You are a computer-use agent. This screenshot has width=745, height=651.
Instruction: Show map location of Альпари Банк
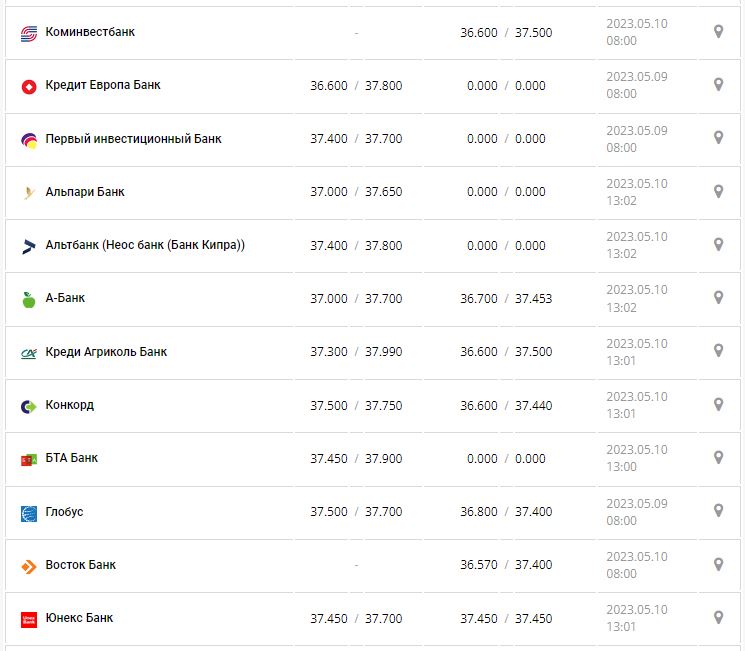pyautogui.click(x=718, y=191)
